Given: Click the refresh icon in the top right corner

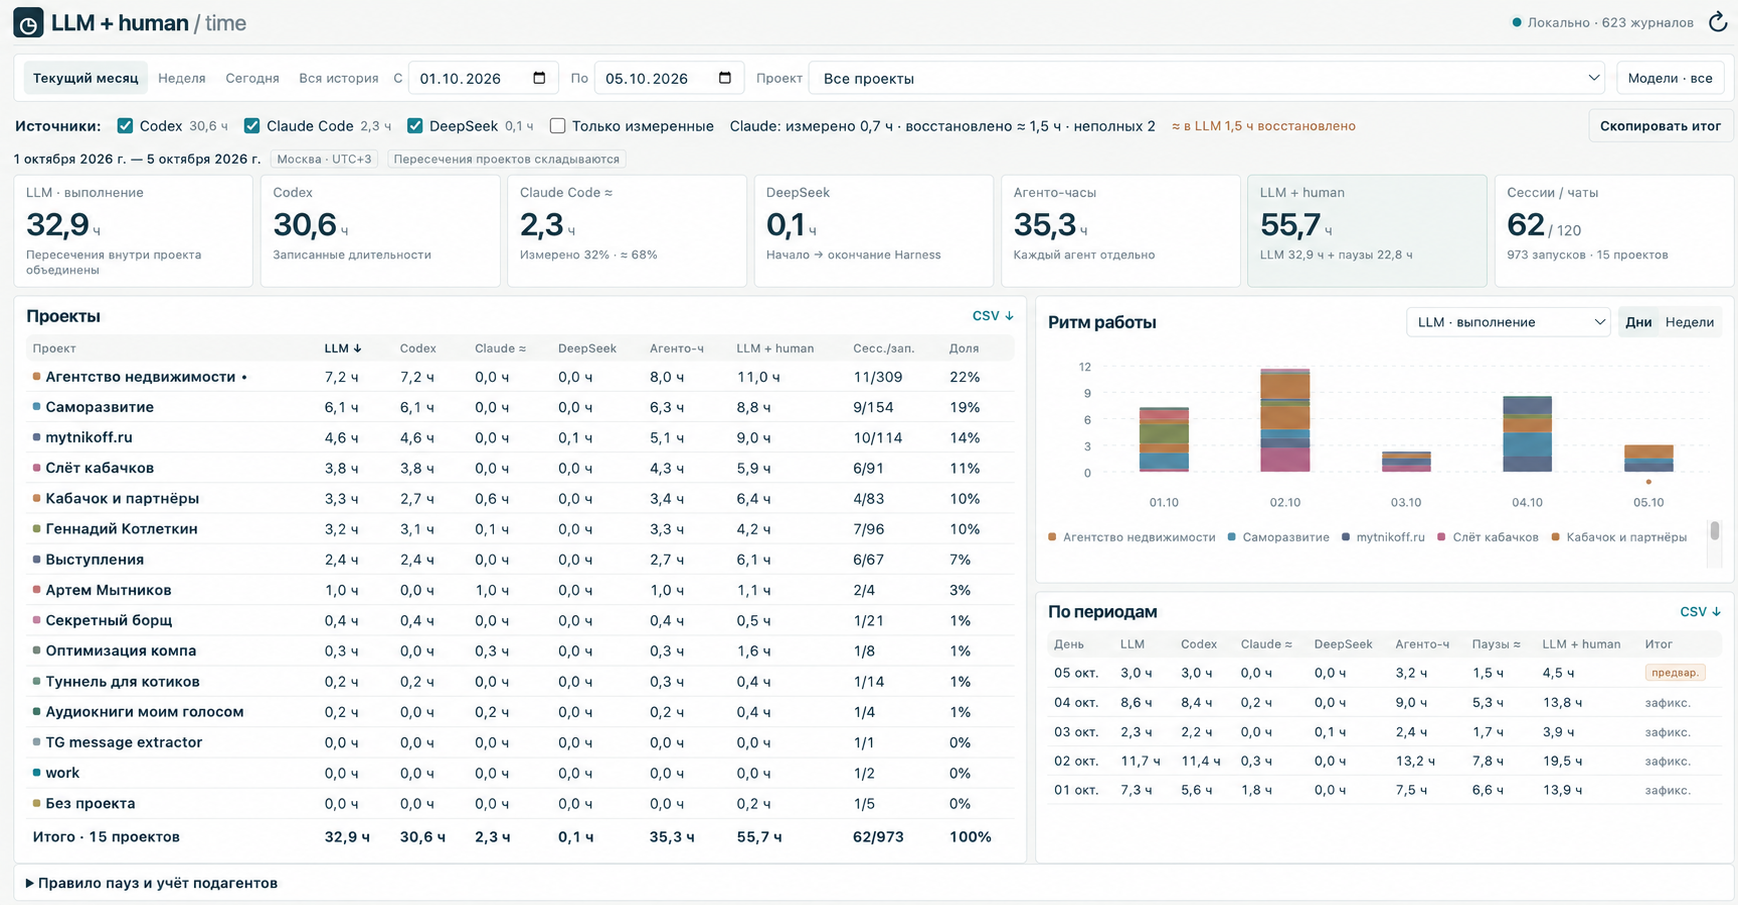Looking at the screenshot, I should click(x=1717, y=22).
